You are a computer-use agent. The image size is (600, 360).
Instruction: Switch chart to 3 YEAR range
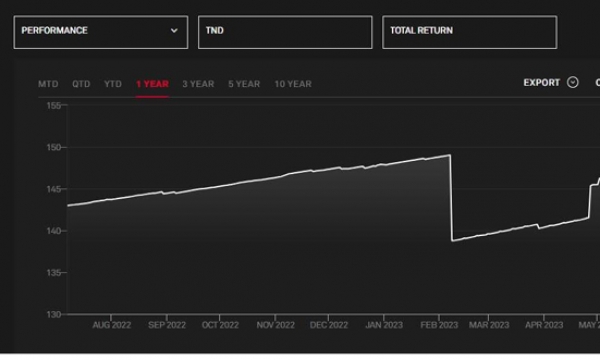(198, 84)
